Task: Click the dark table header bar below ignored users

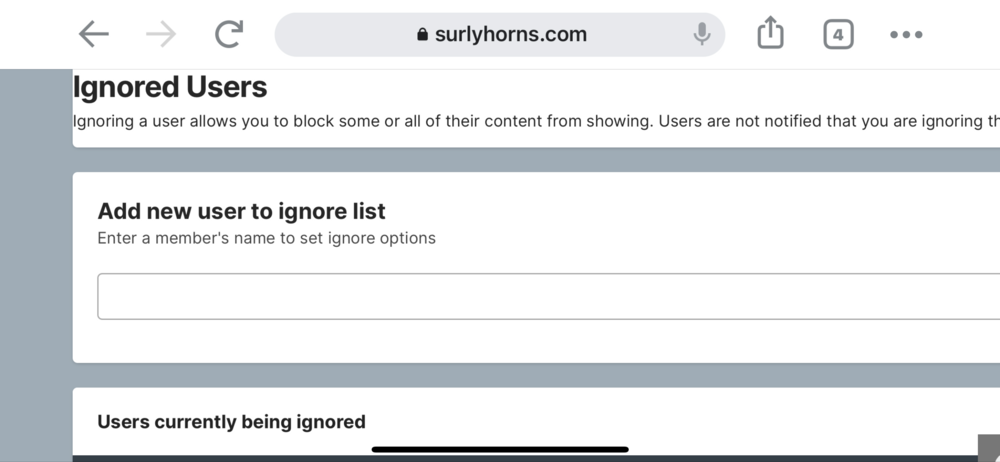Action: [220, 458]
